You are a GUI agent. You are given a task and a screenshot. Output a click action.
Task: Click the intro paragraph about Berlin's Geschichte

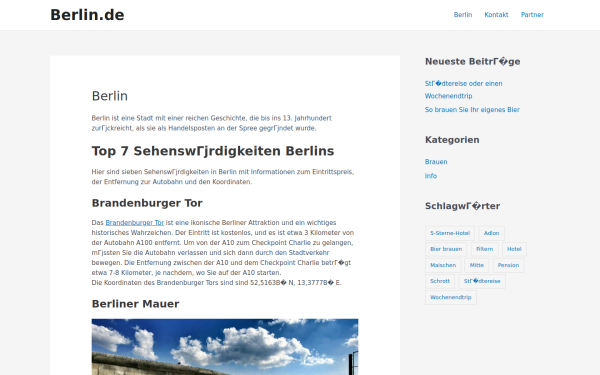pyautogui.click(x=212, y=123)
